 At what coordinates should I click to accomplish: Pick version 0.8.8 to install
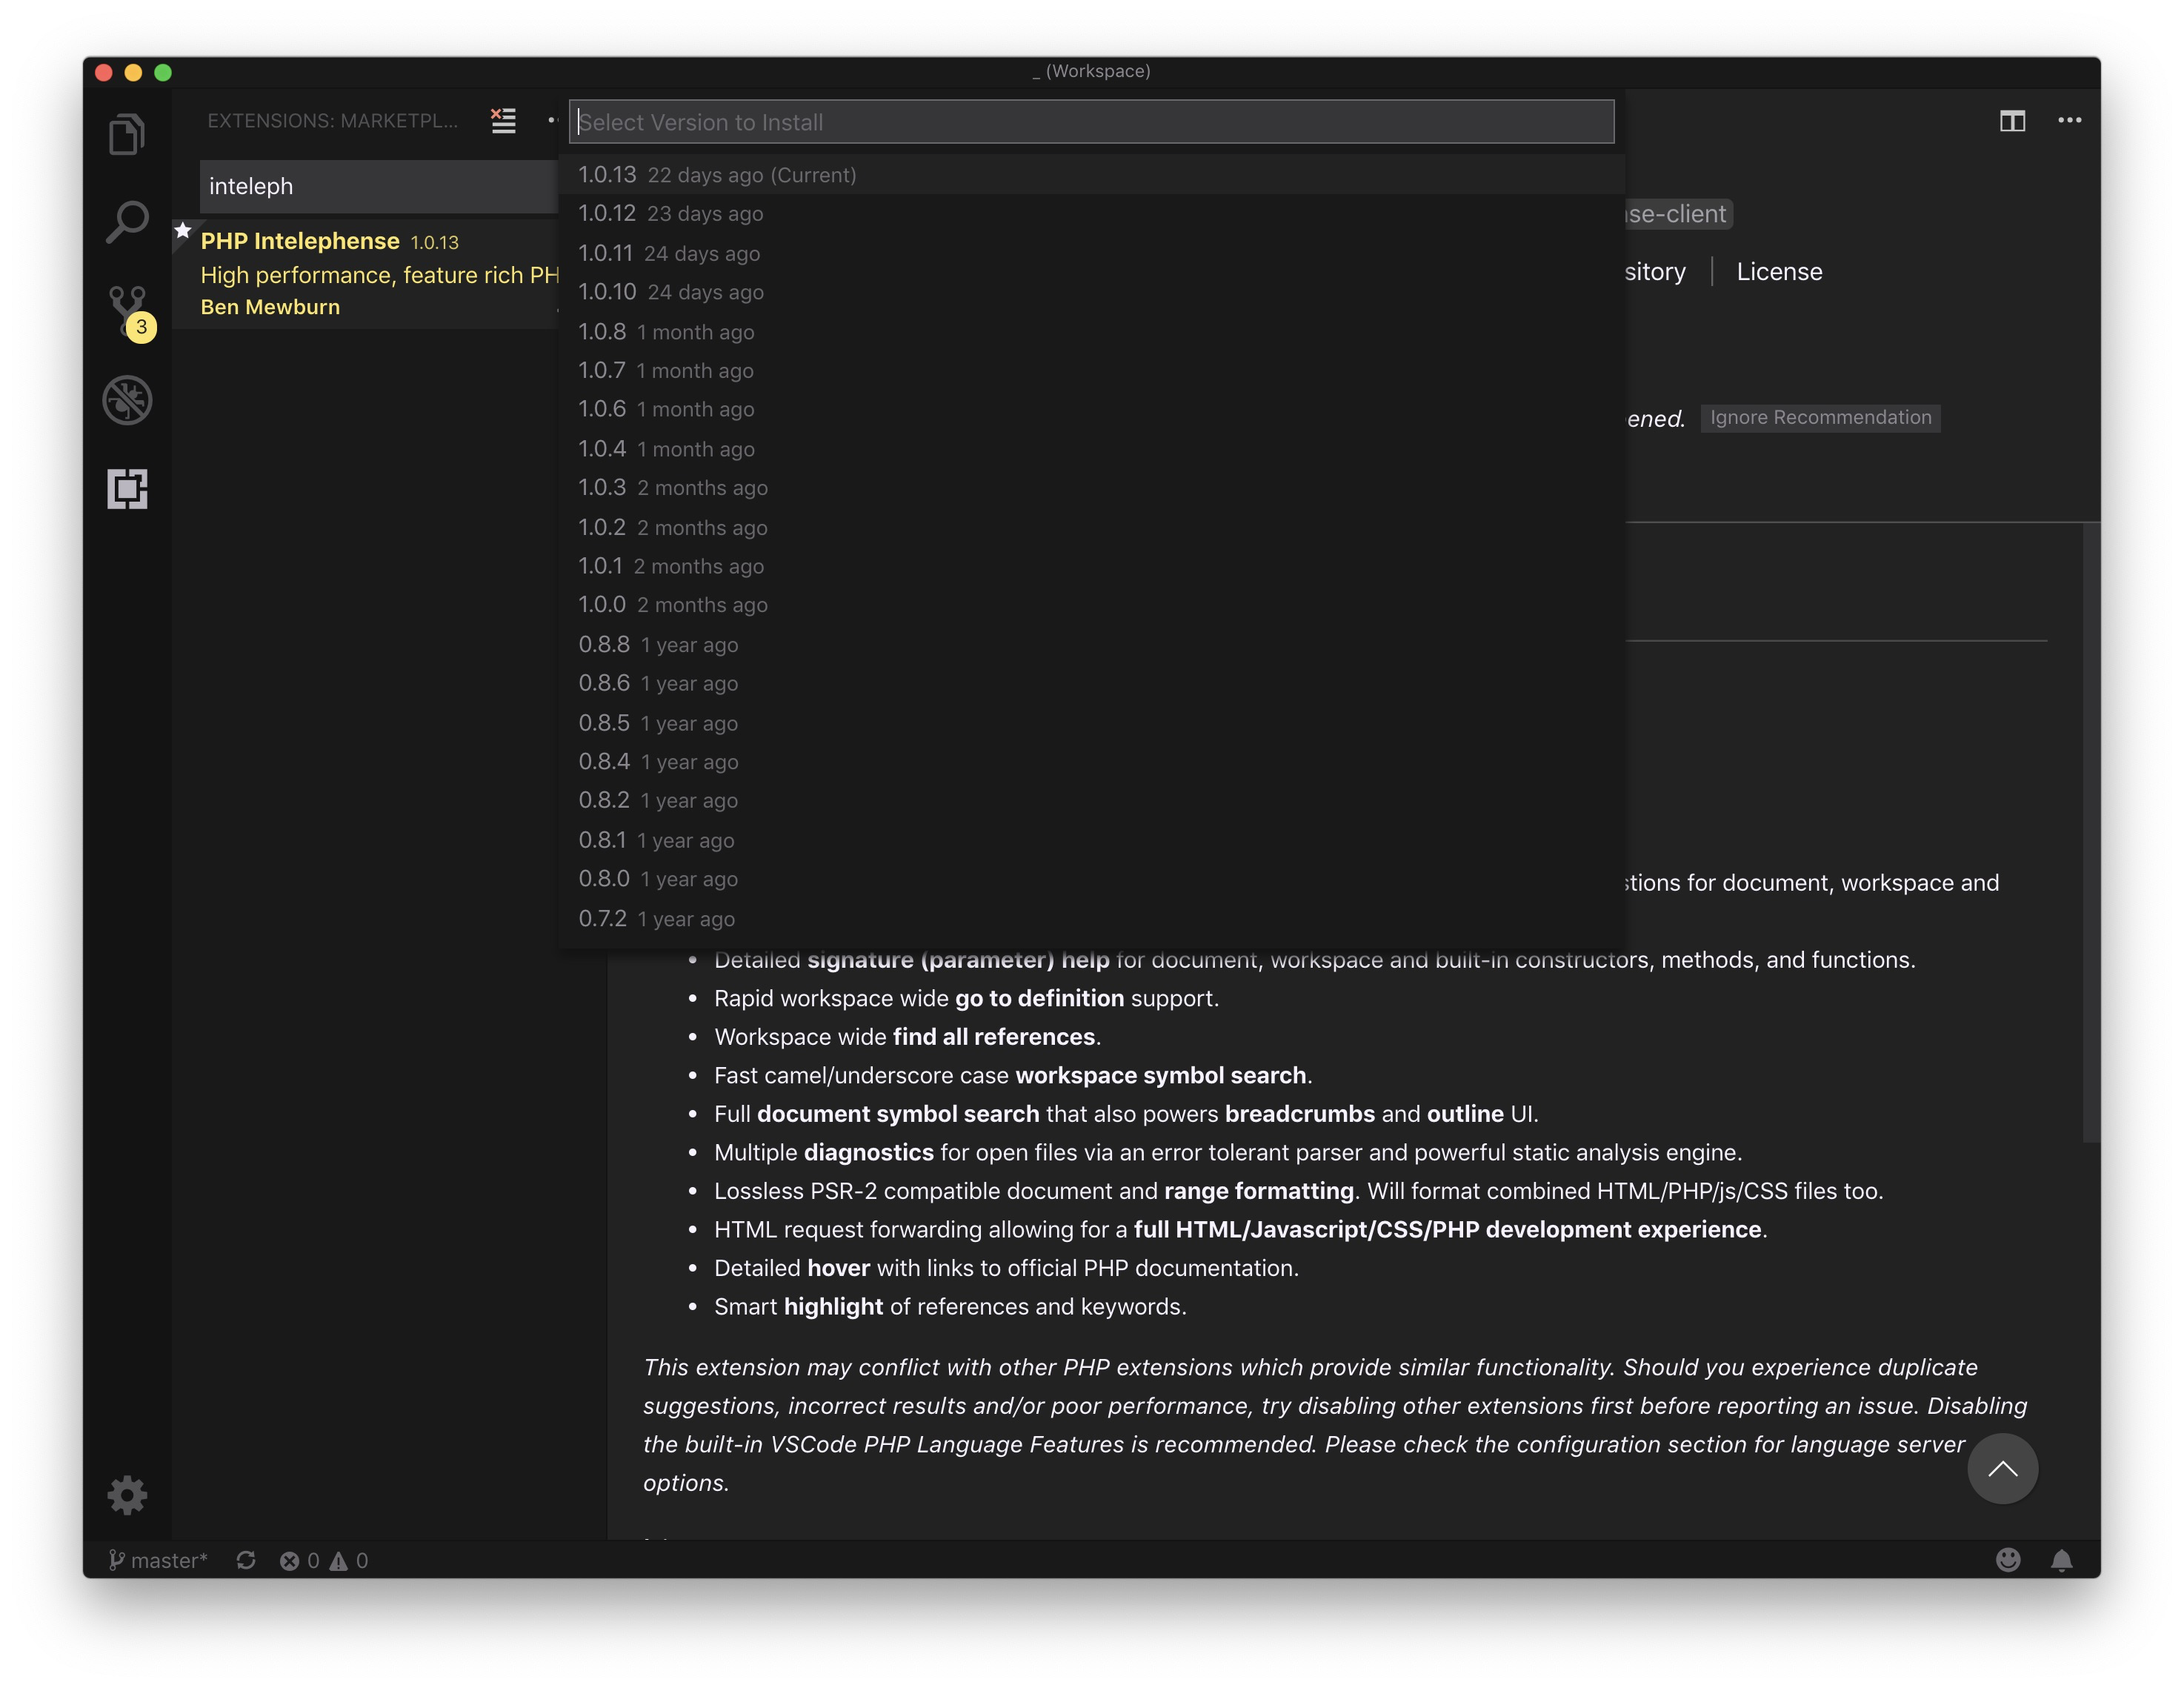(1091, 644)
